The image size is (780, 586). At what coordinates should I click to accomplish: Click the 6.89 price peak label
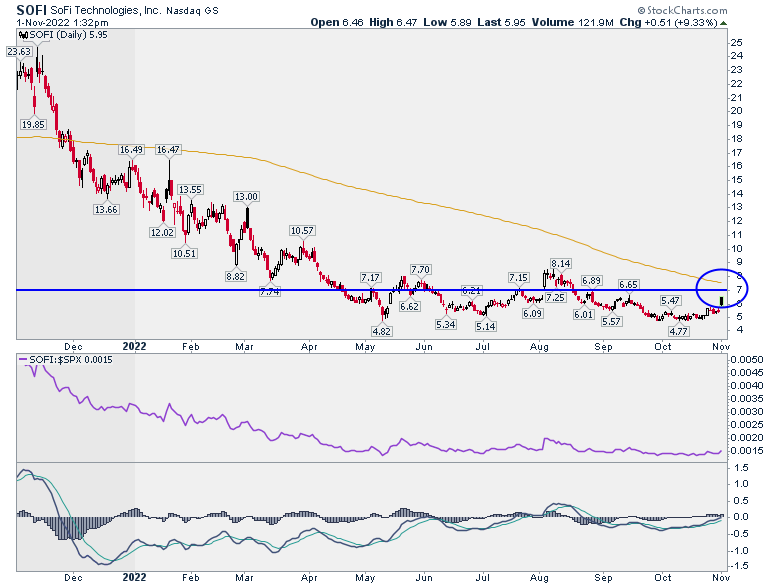click(x=591, y=281)
